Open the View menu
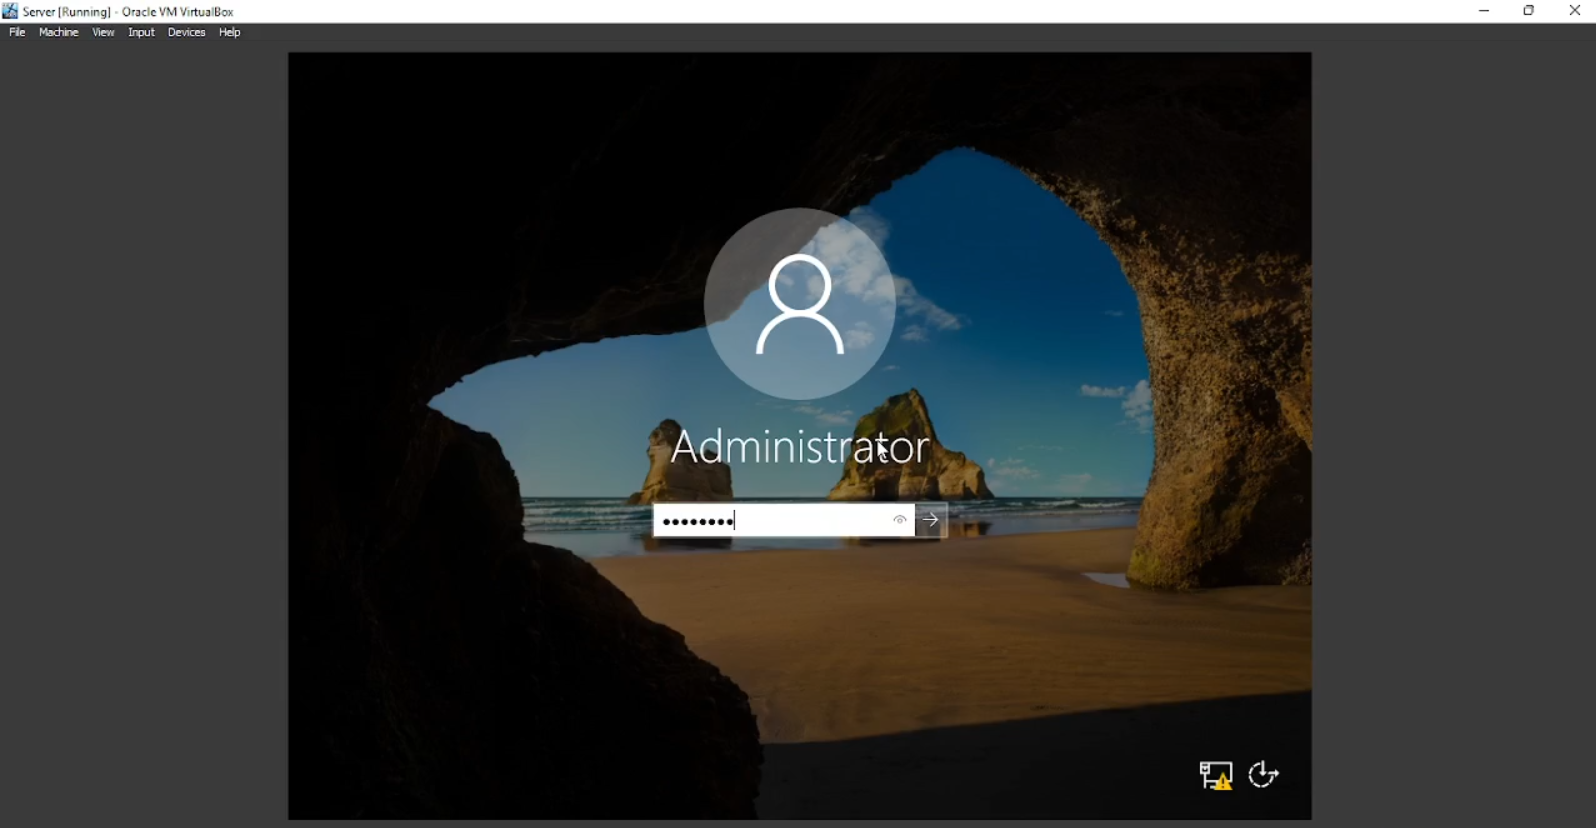The image size is (1596, 828). tap(103, 32)
